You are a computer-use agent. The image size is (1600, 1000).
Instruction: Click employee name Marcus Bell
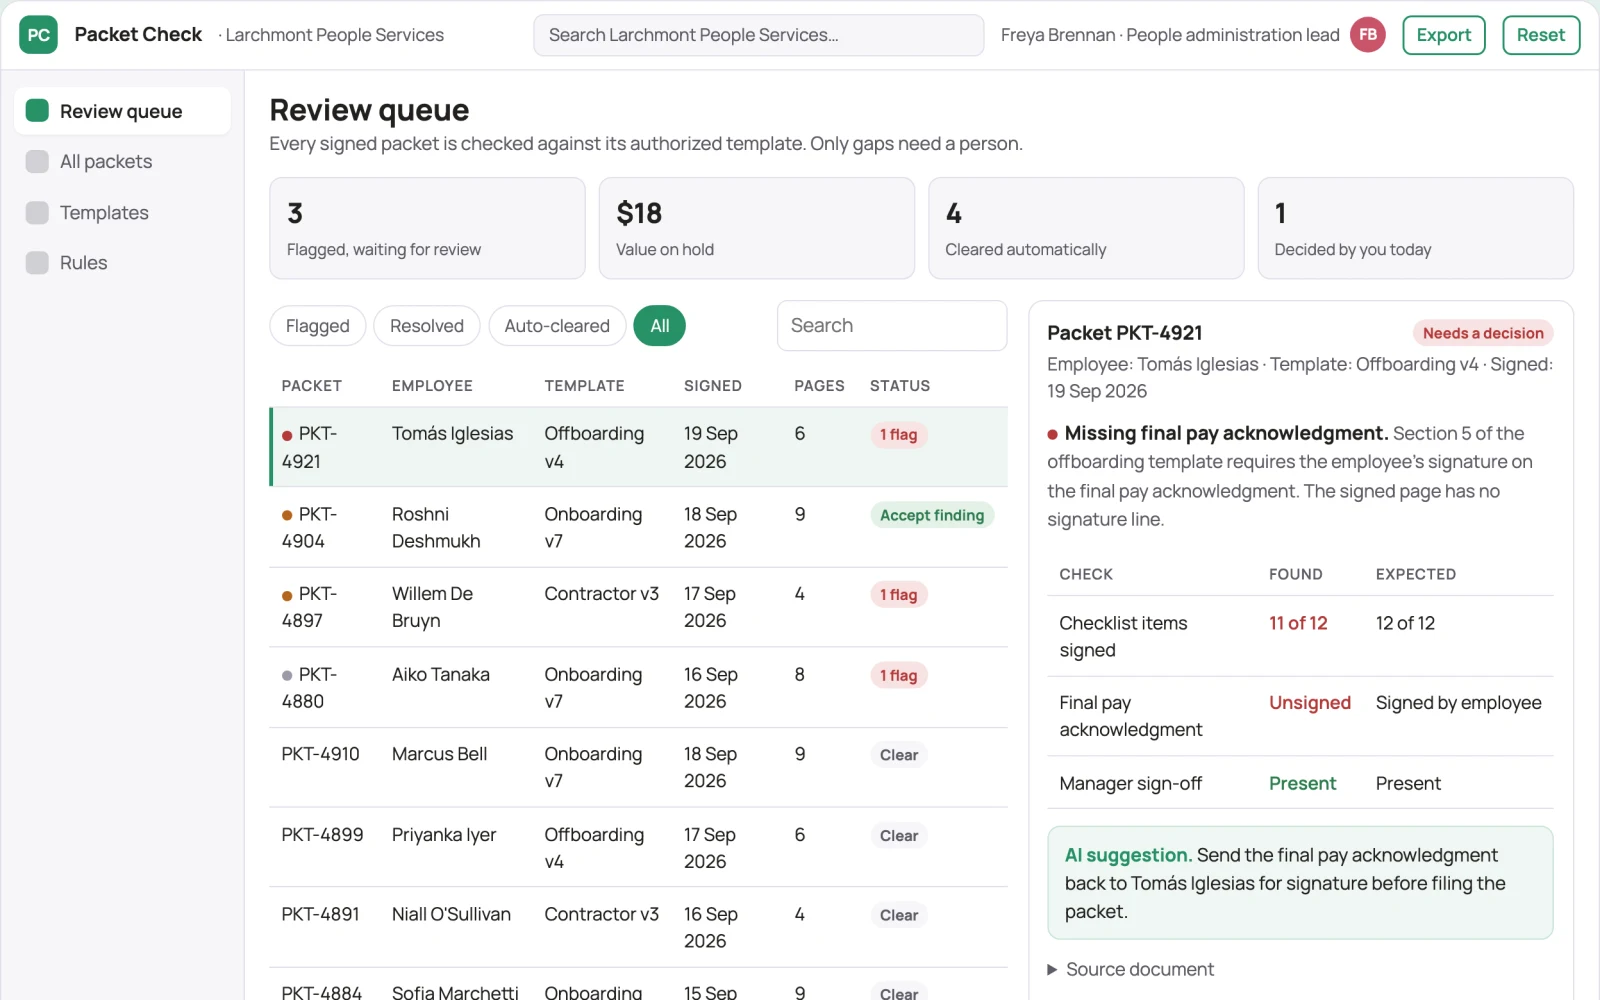tap(440, 754)
